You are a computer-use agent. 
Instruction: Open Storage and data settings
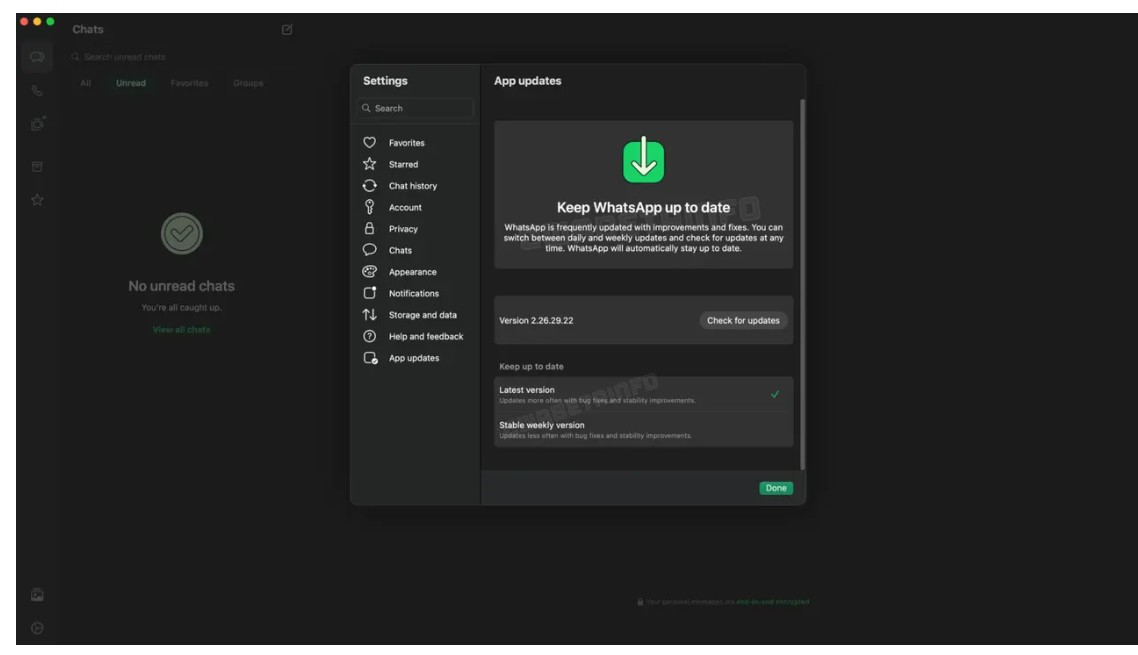click(x=415, y=314)
